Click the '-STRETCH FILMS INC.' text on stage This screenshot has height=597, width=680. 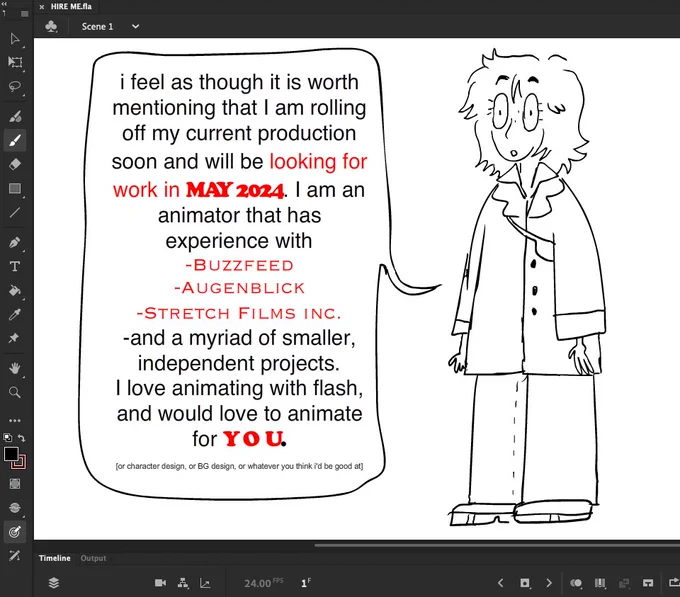click(x=239, y=313)
